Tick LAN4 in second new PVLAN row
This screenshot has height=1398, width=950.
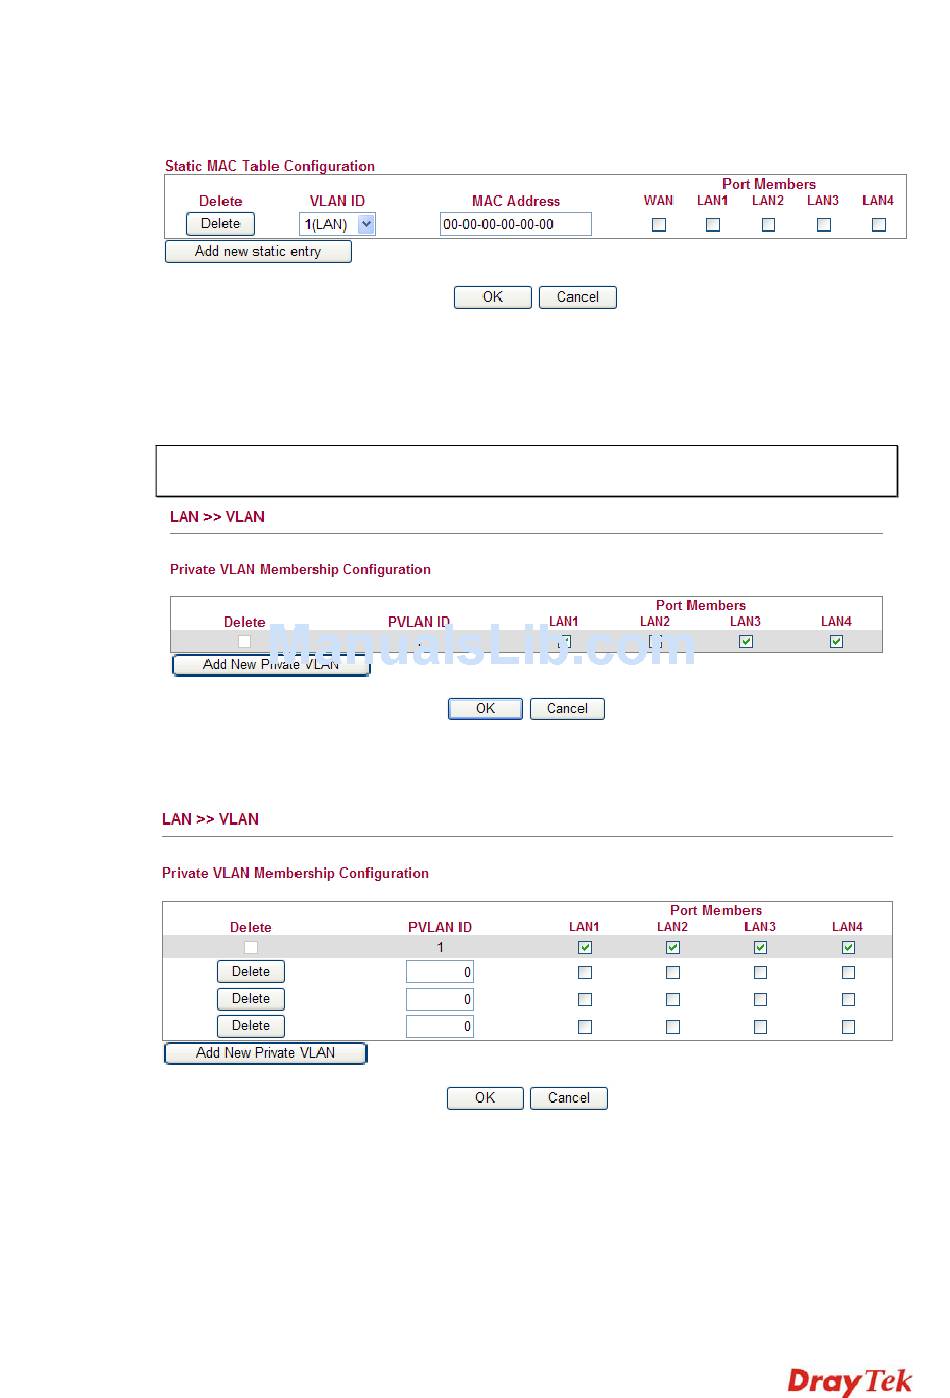click(x=848, y=999)
